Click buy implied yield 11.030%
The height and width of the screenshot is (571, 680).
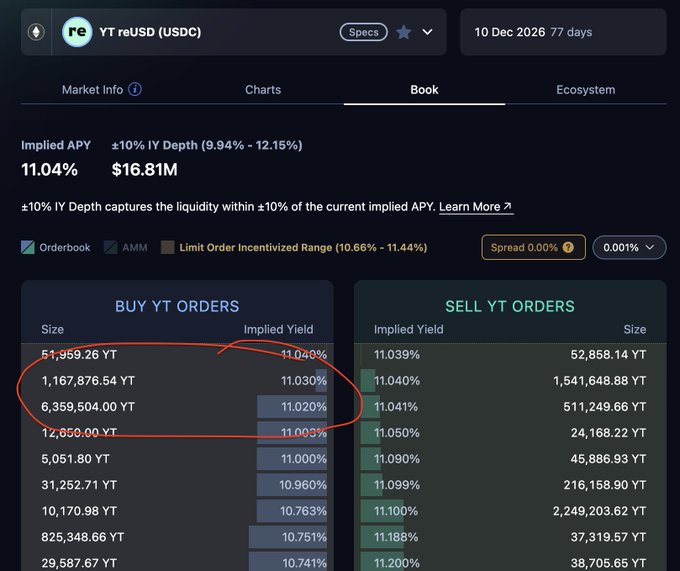click(304, 381)
